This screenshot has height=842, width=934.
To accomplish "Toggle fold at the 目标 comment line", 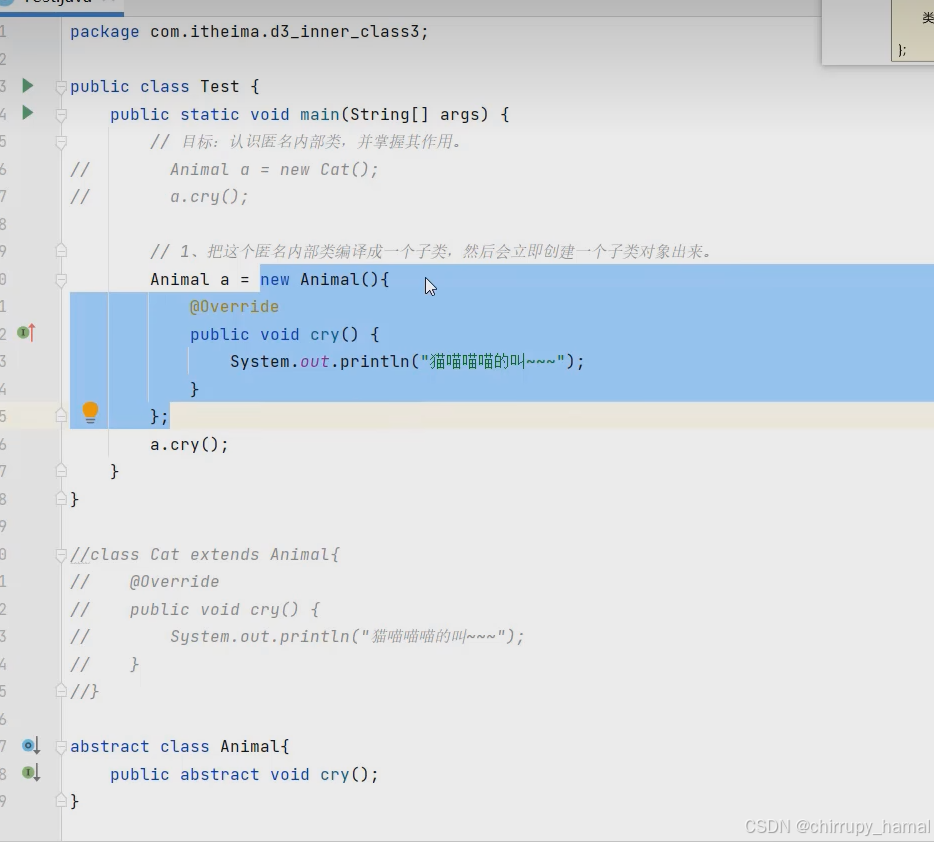I will pos(61,142).
